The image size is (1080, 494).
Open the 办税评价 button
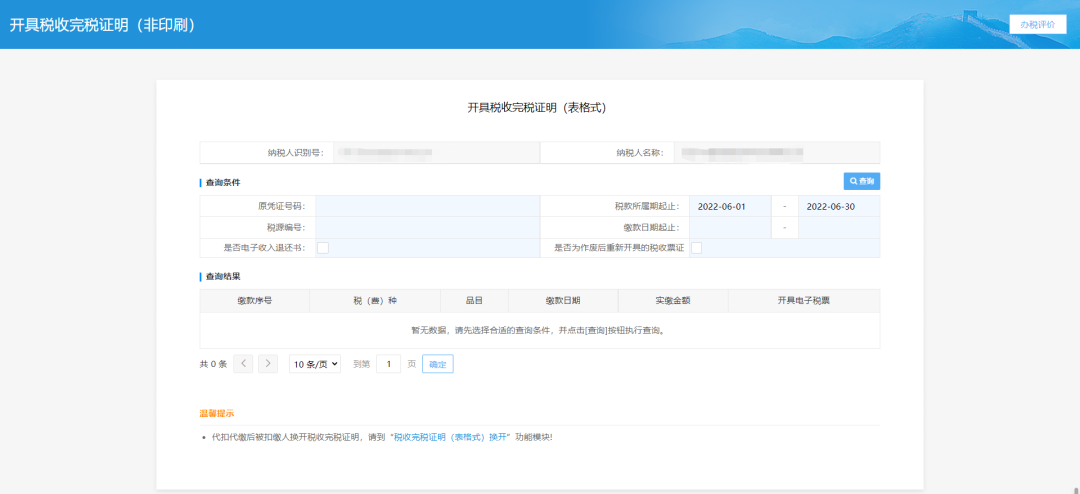coord(1037,23)
